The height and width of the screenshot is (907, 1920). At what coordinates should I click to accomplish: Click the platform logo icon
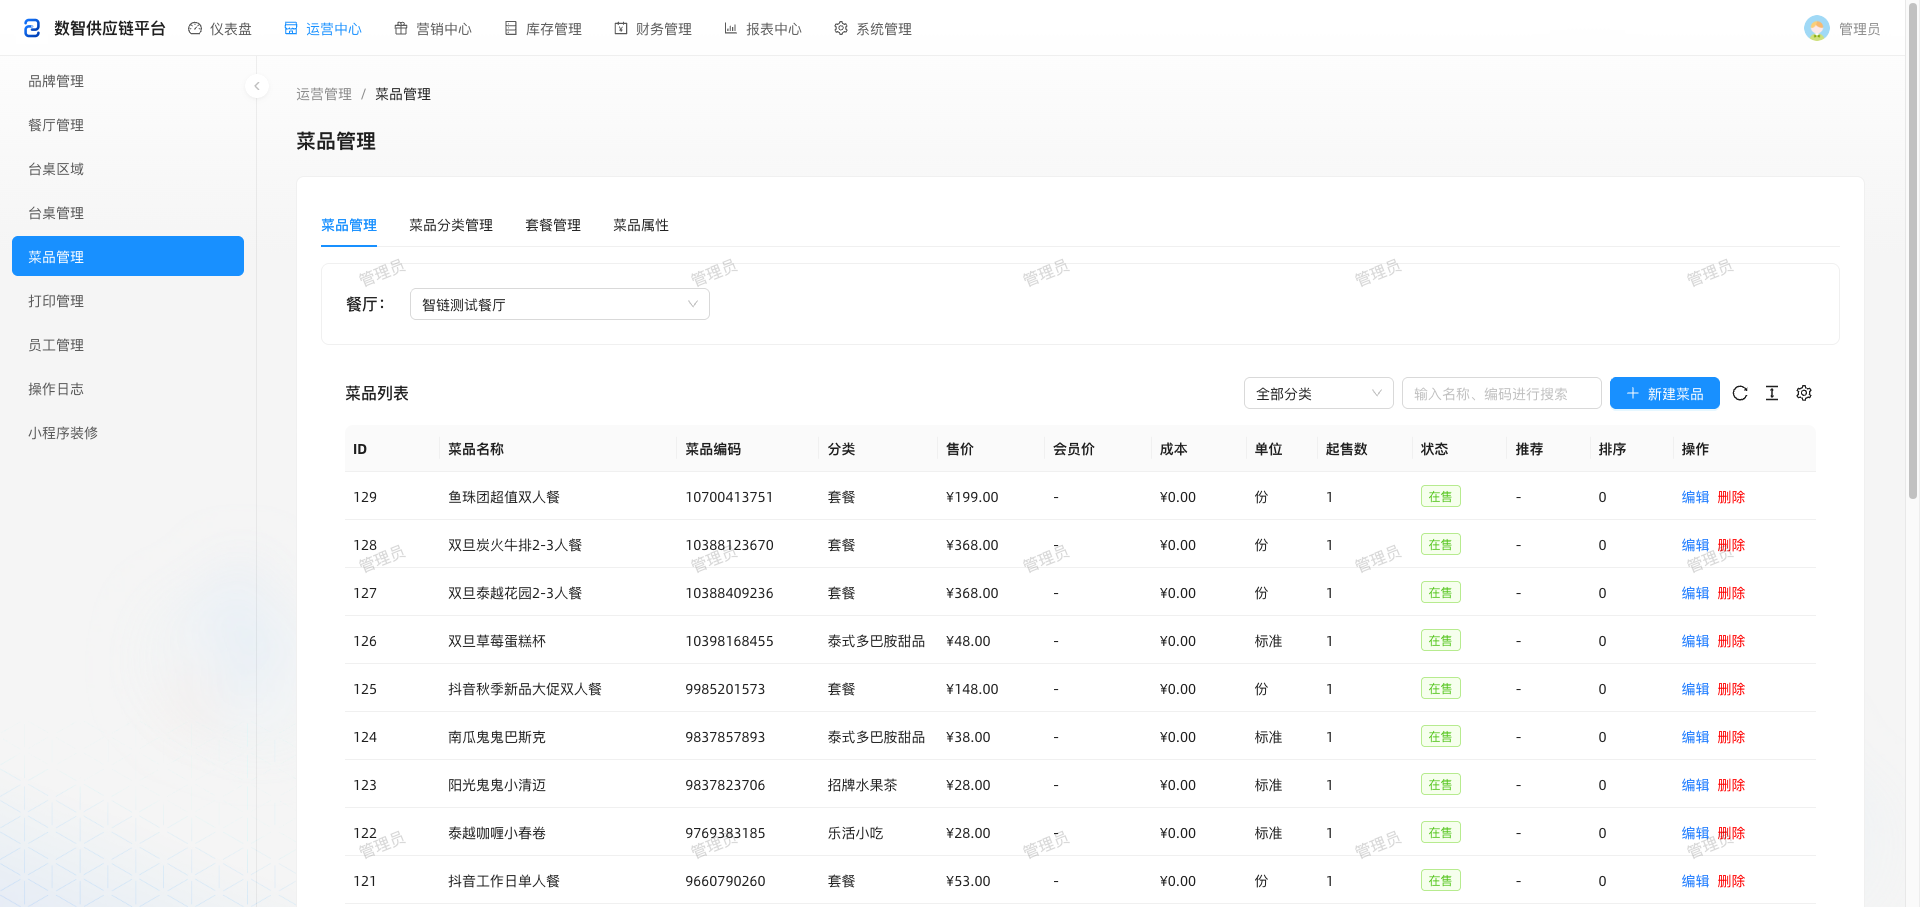tap(32, 28)
